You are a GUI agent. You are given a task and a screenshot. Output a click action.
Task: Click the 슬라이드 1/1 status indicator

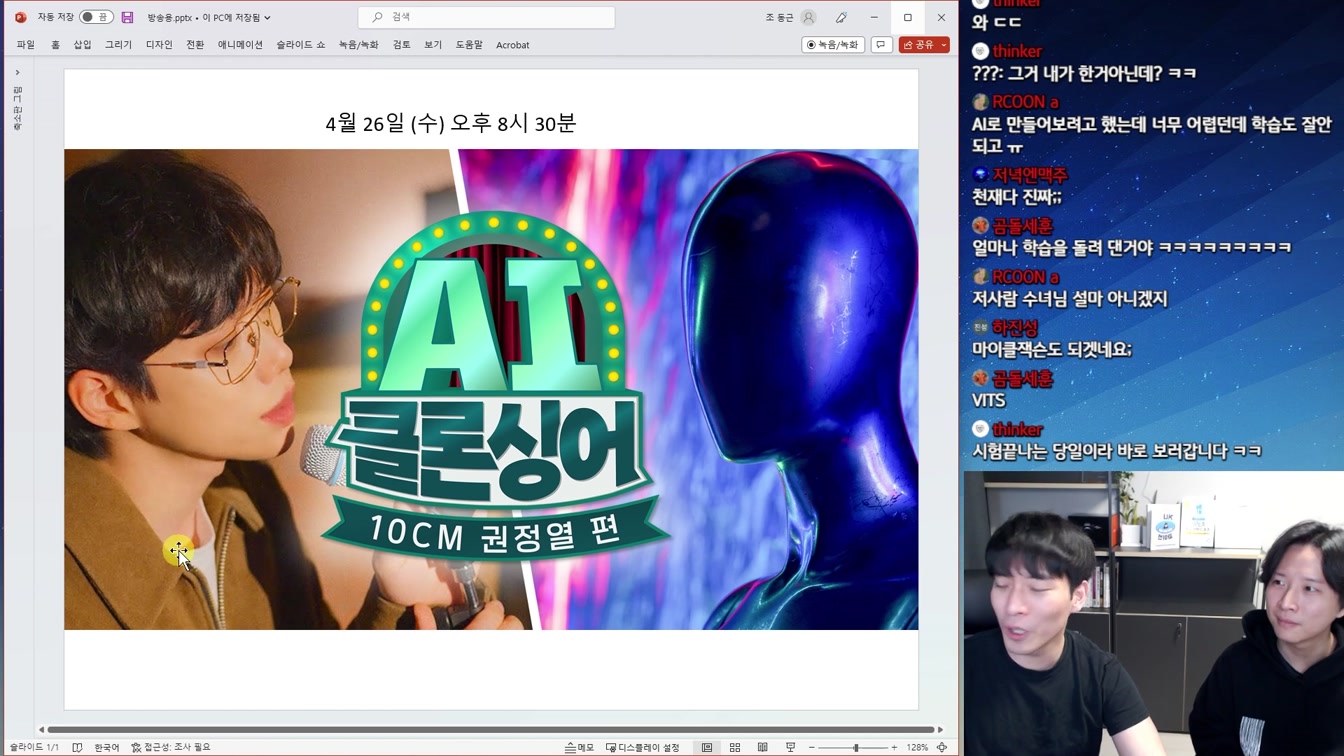point(34,747)
